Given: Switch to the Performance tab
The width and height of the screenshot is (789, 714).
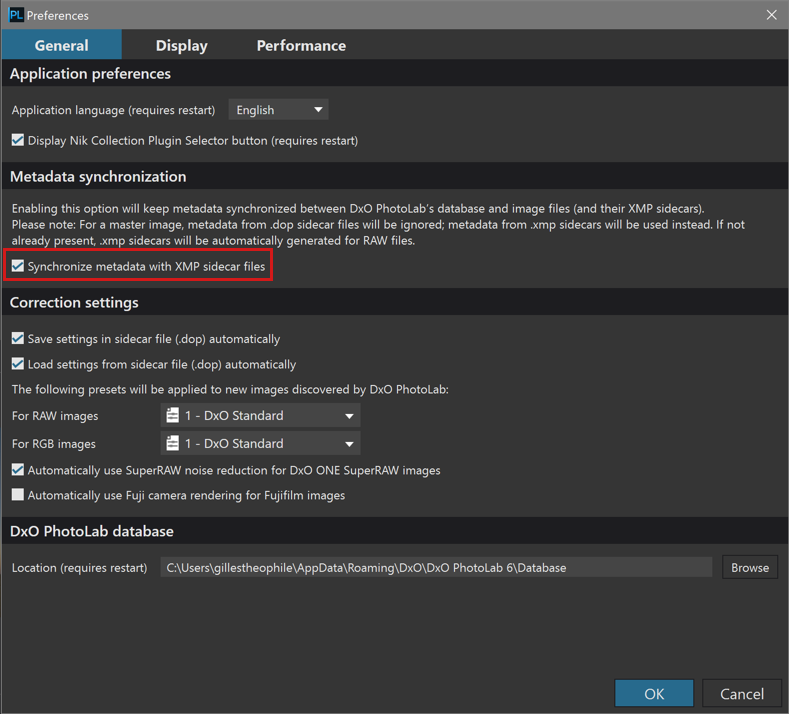Looking at the screenshot, I should (301, 45).
